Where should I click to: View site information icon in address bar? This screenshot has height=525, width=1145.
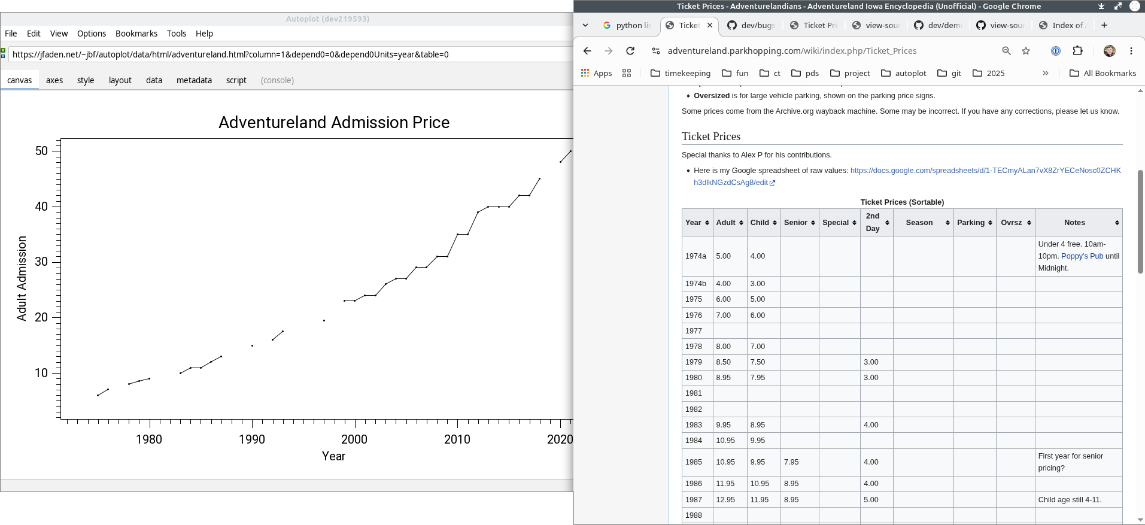coord(656,51)
